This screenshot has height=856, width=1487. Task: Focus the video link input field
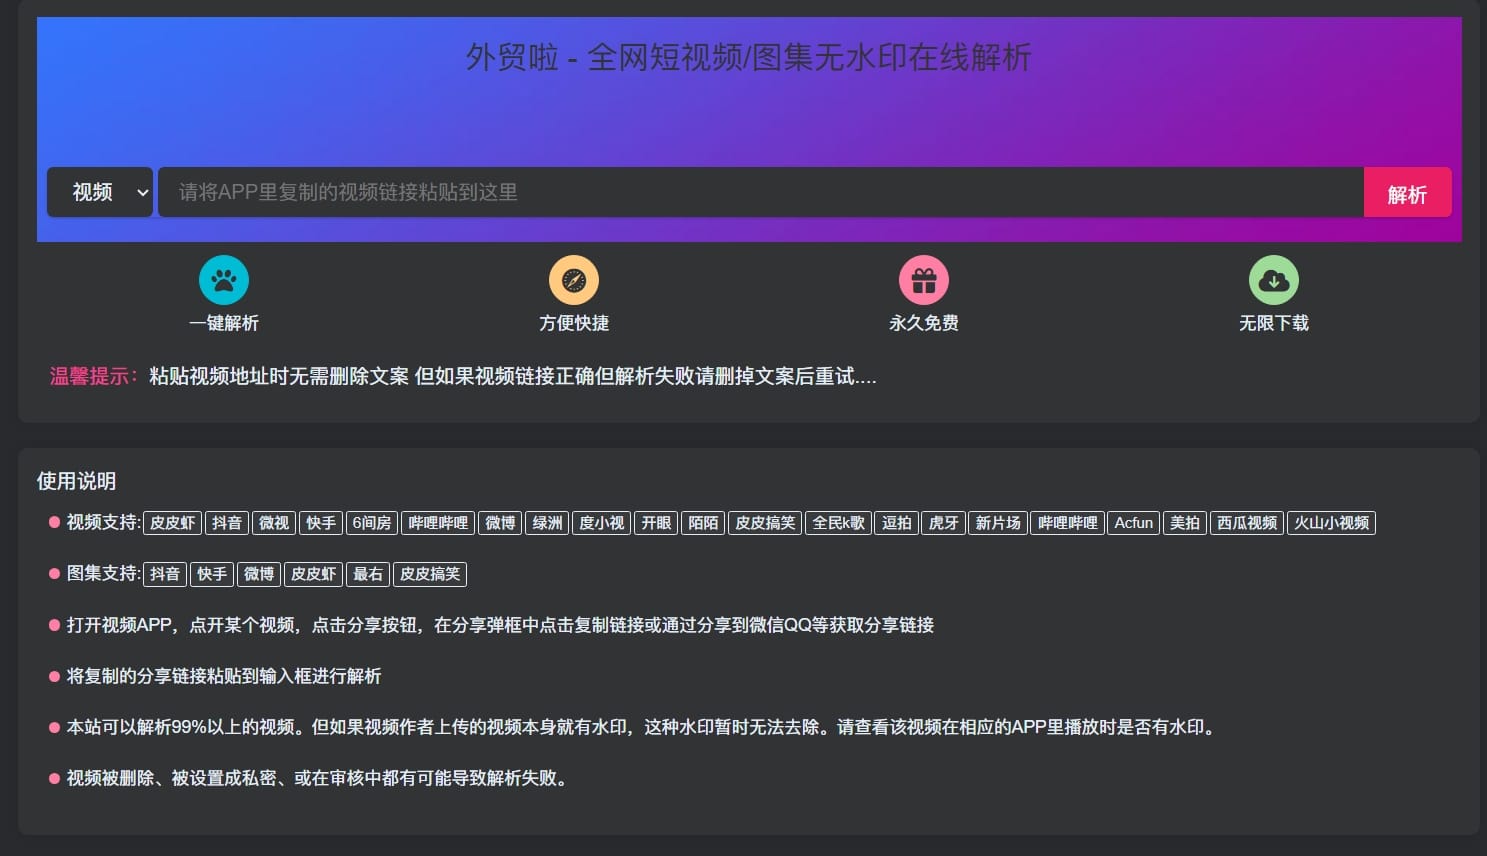(760, 192)
